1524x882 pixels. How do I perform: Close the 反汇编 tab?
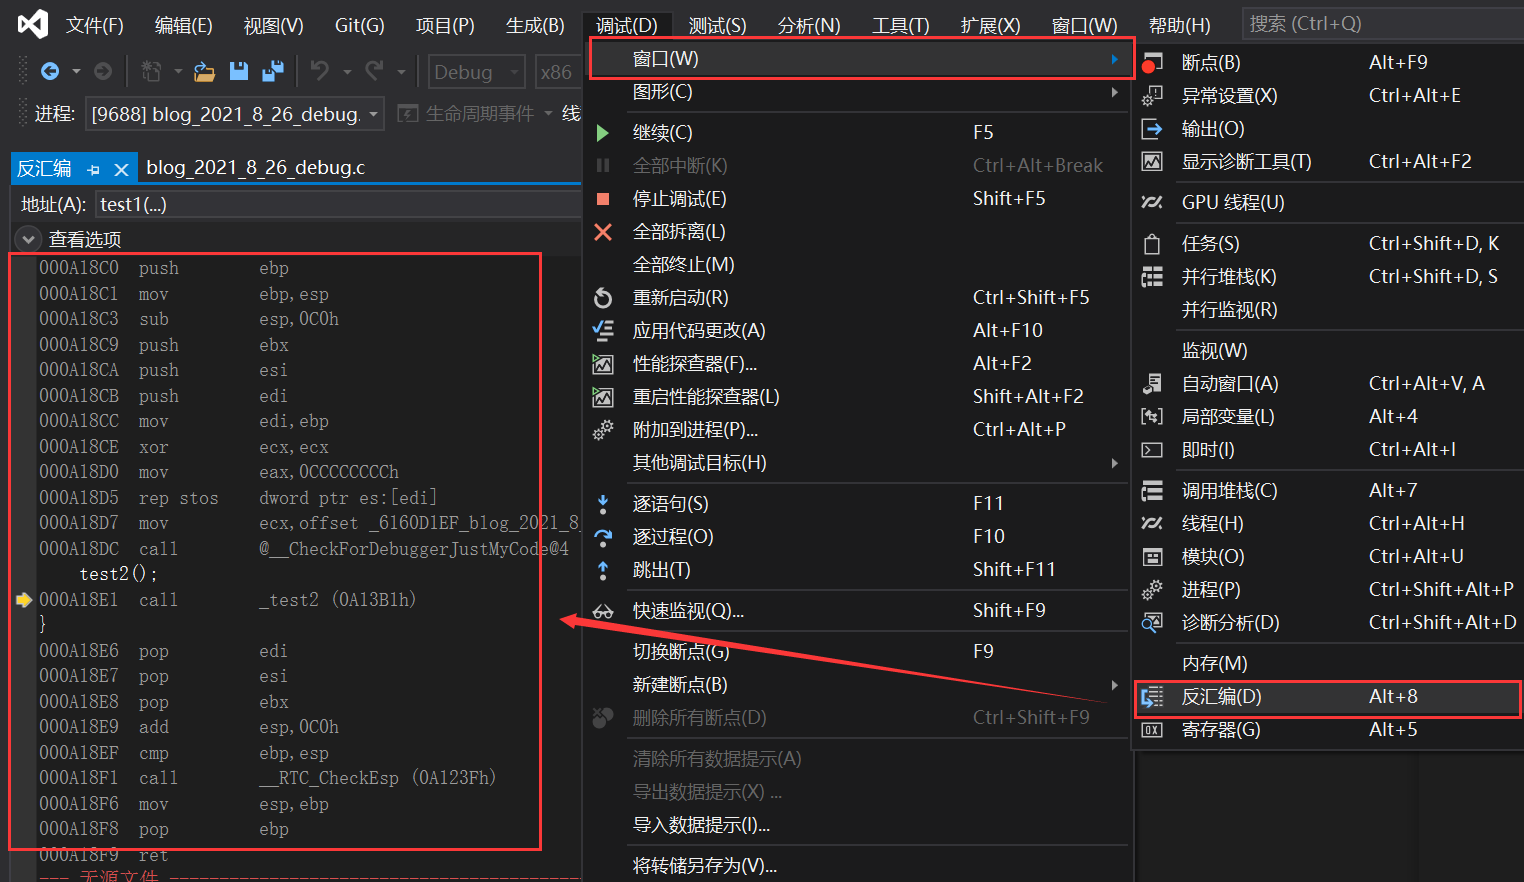click(x=121, y=169)
